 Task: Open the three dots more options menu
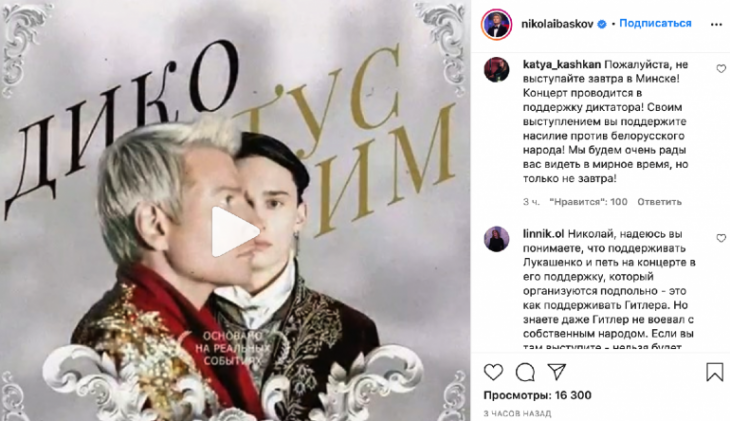pos(716,24)
